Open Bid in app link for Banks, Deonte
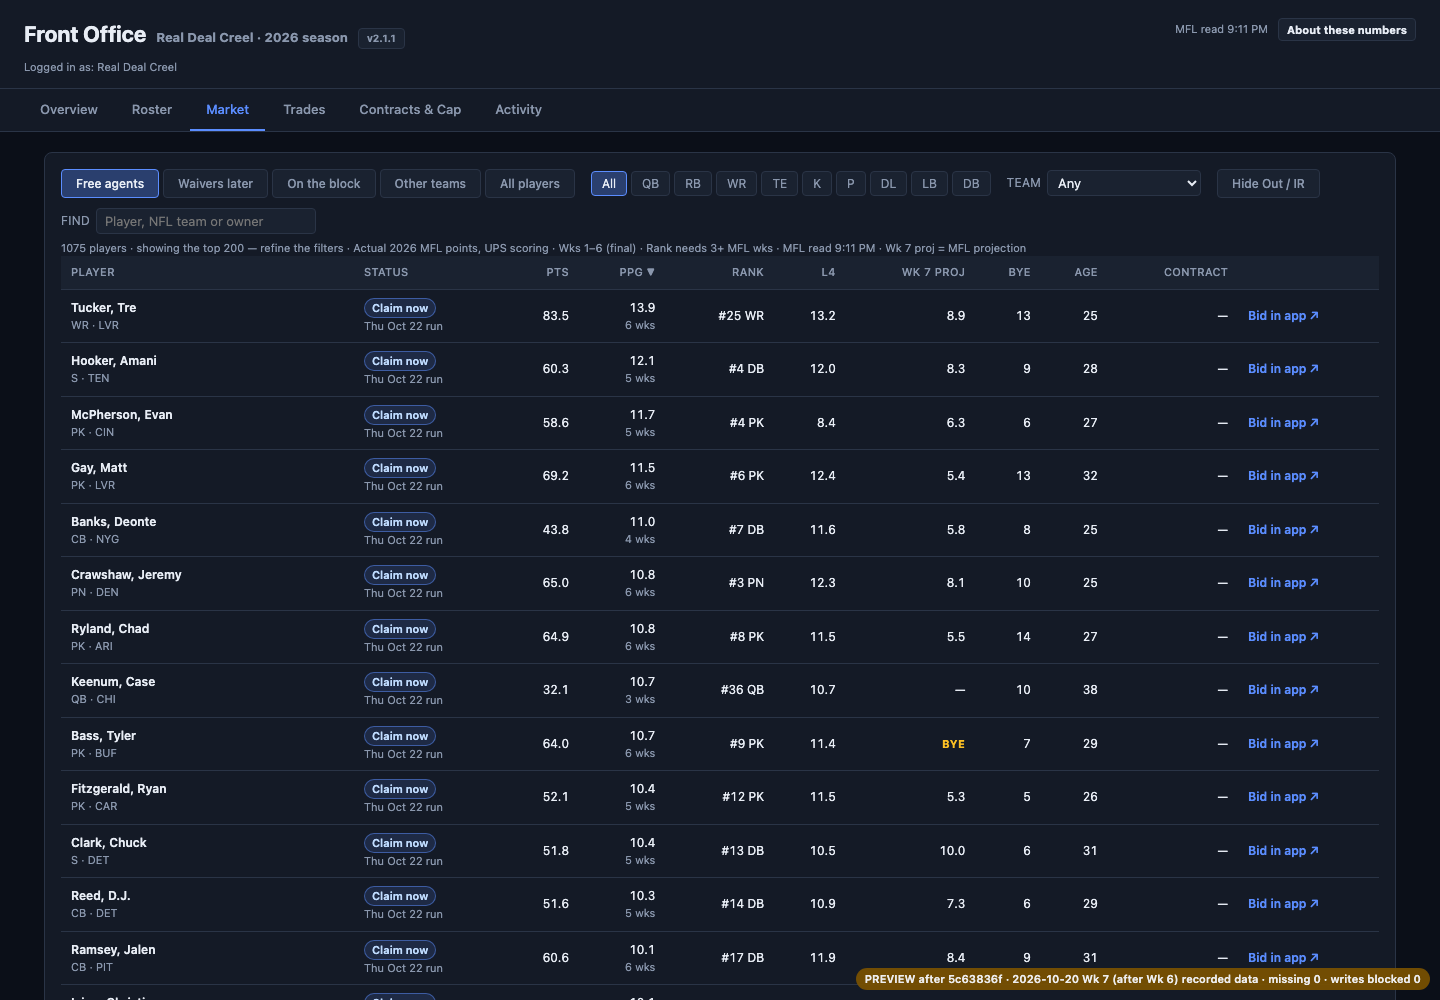This screenshot has width=1440, height=1000. coord(1283,530)
